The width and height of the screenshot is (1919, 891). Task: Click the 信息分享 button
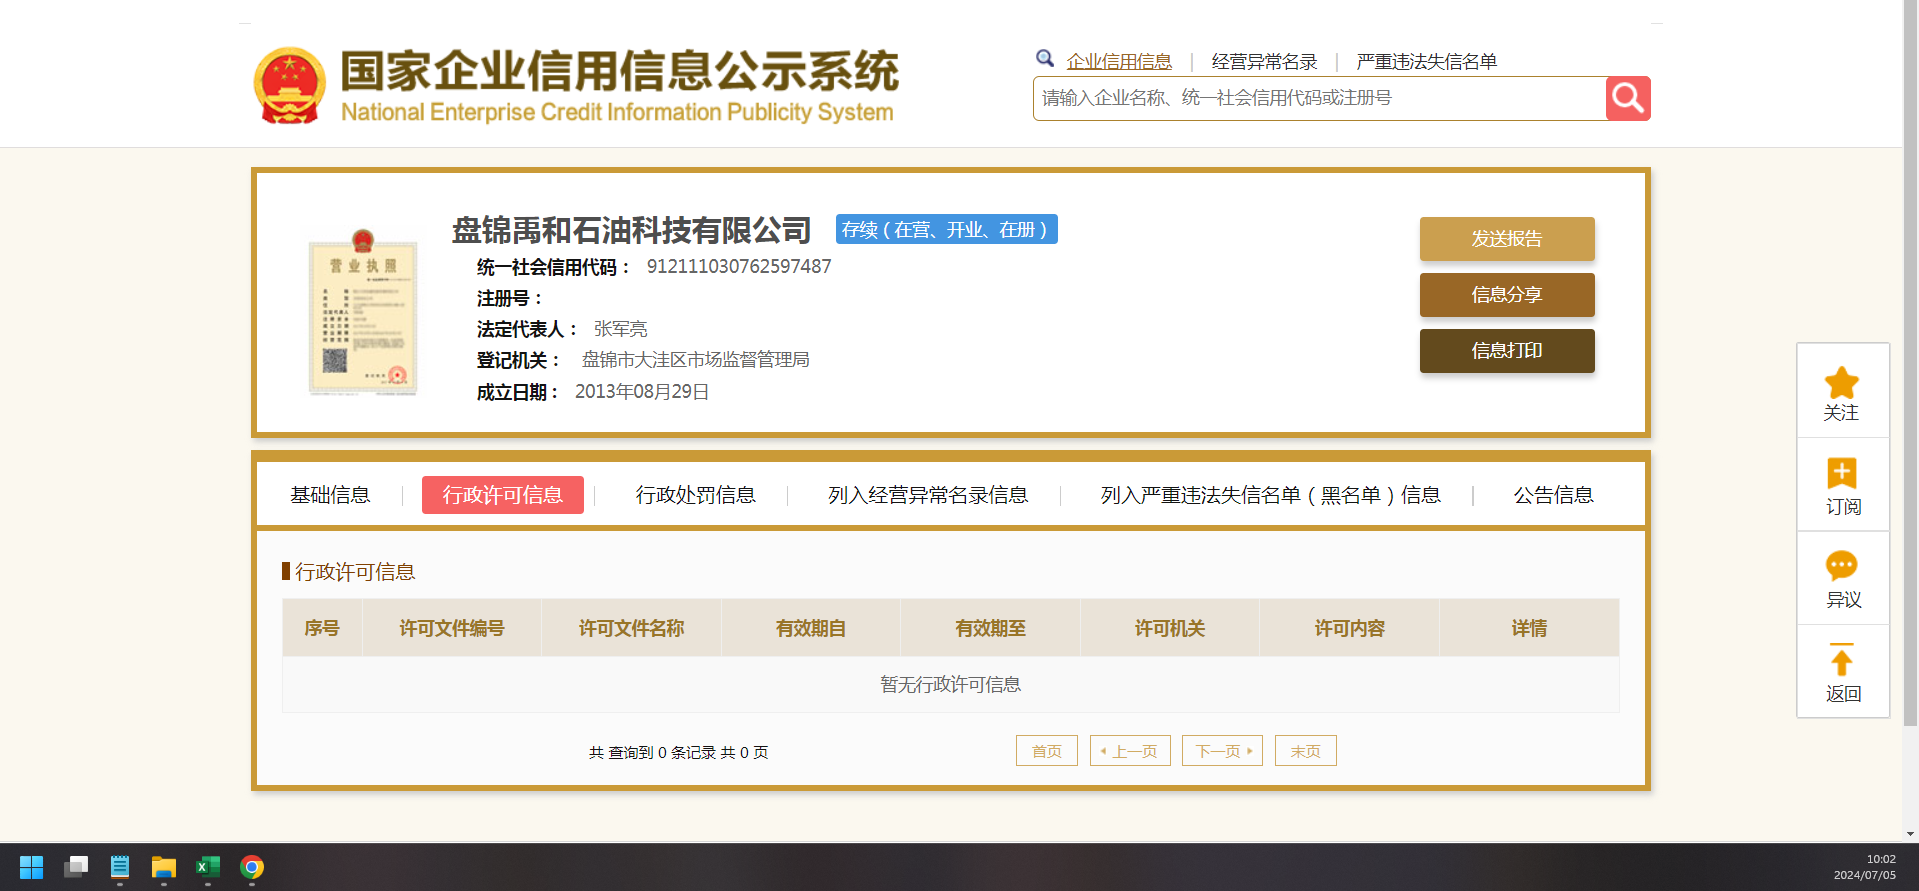pos(1507,295)
